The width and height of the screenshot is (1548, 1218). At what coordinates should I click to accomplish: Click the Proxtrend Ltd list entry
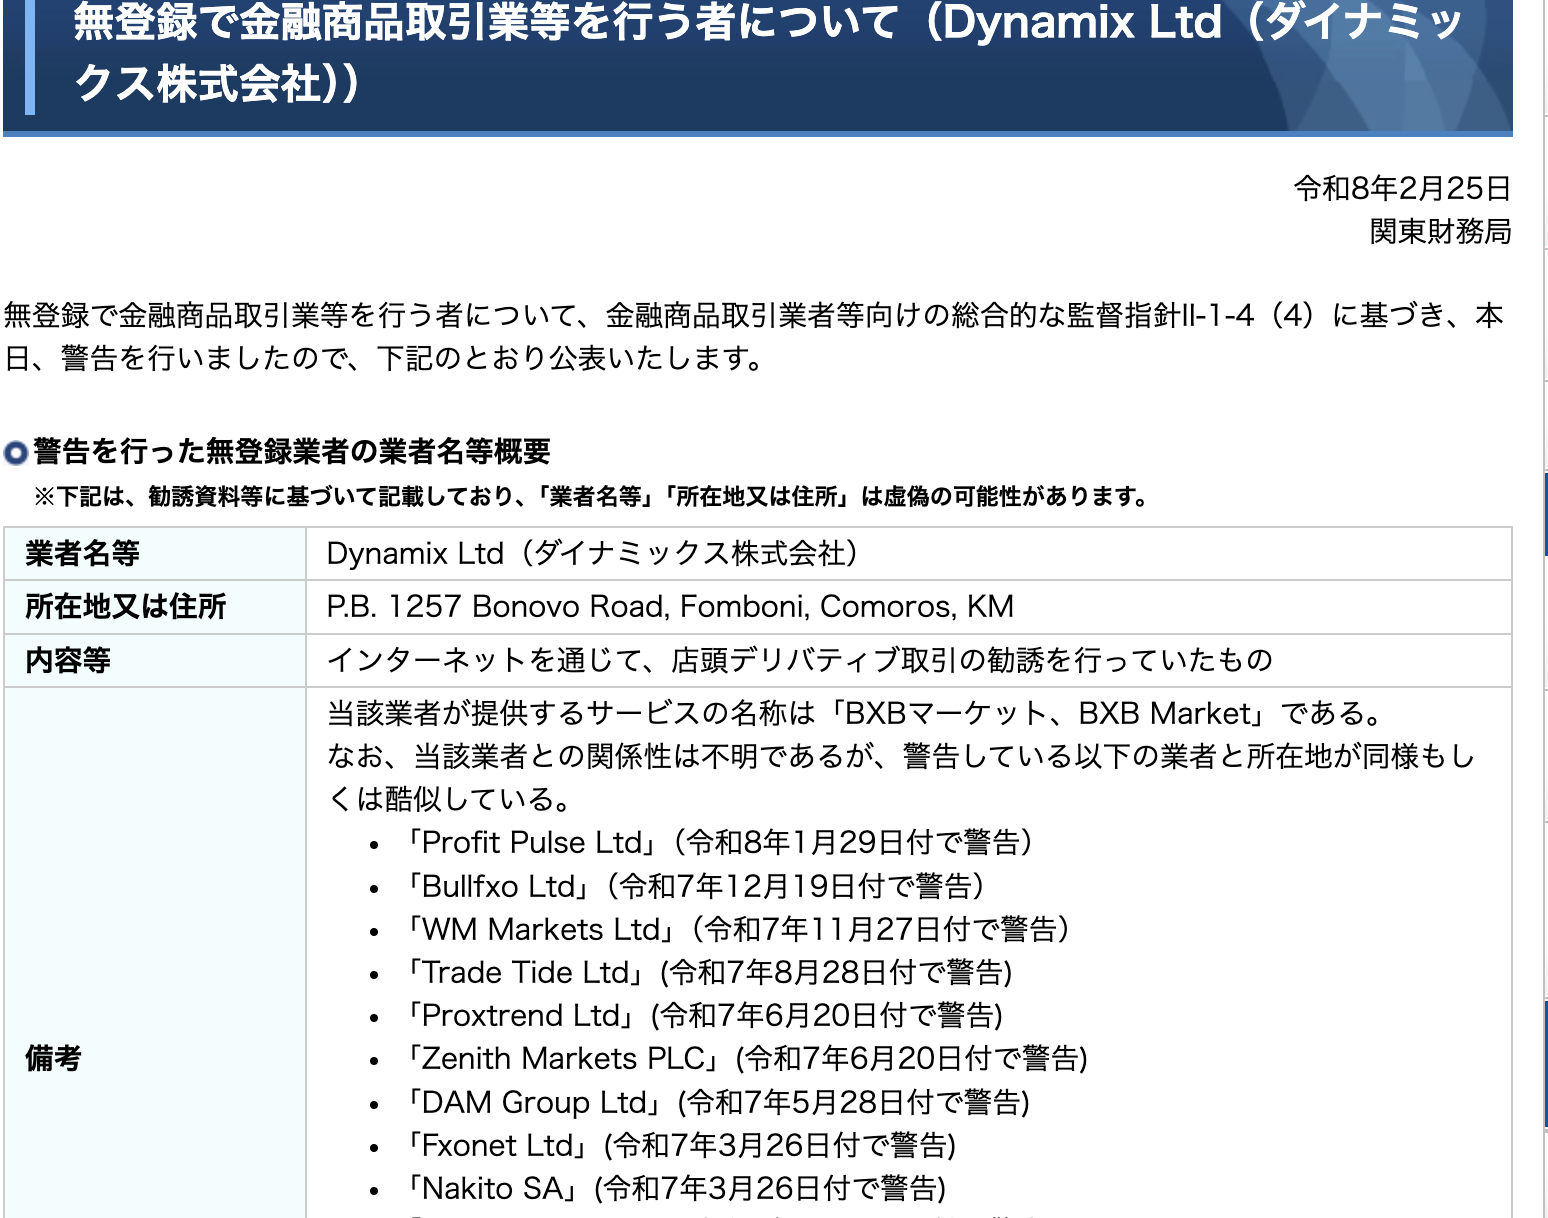point(704,1015)
